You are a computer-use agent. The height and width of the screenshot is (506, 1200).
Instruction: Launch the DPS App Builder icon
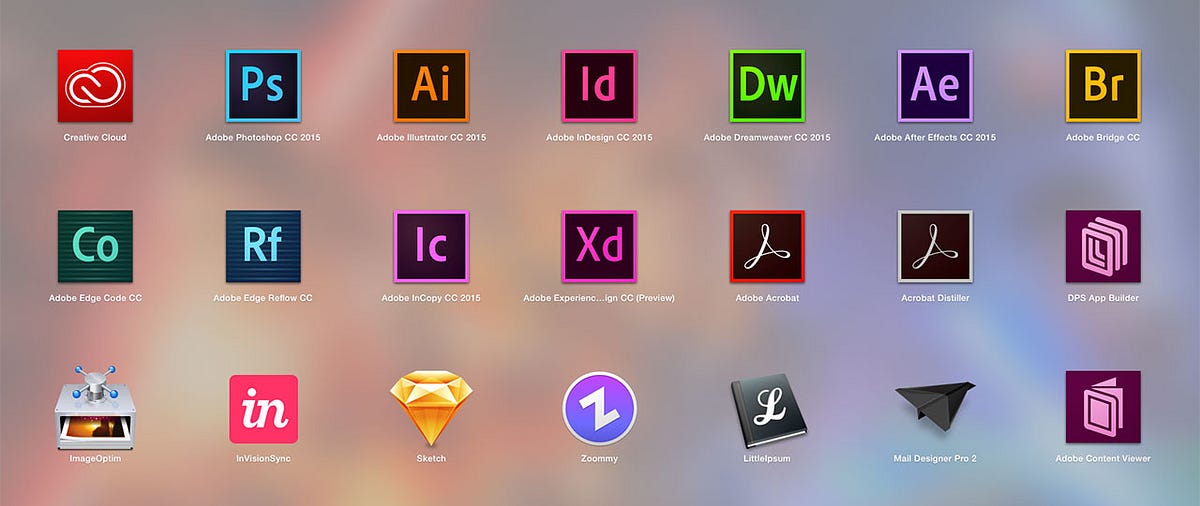pyautogui.click(x=1103, y=247)
